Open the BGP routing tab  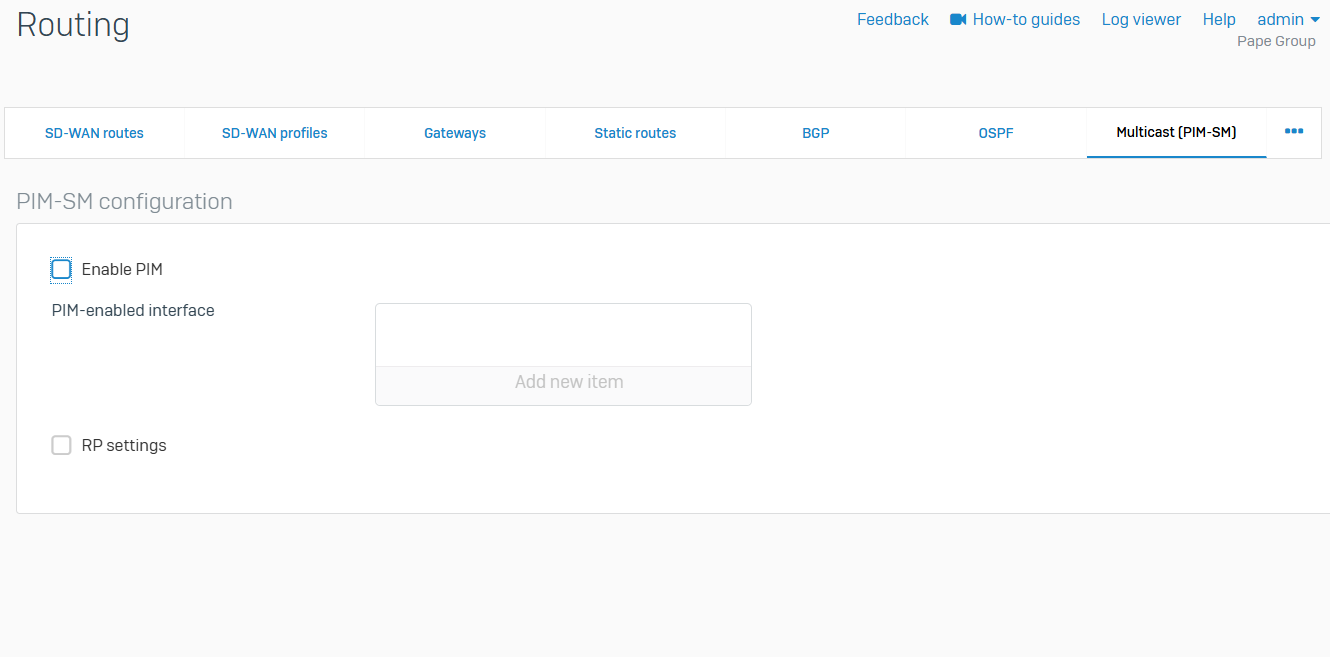click(815, 133)
